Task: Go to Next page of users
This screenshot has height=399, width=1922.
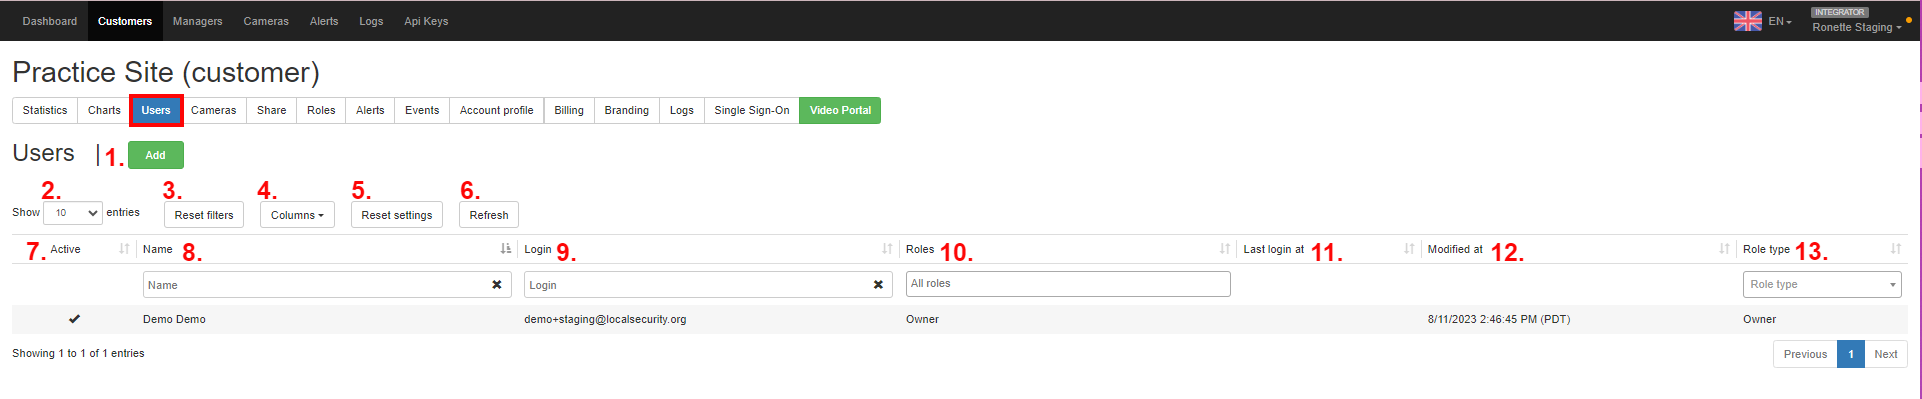Action: (x=1886, y=354)
